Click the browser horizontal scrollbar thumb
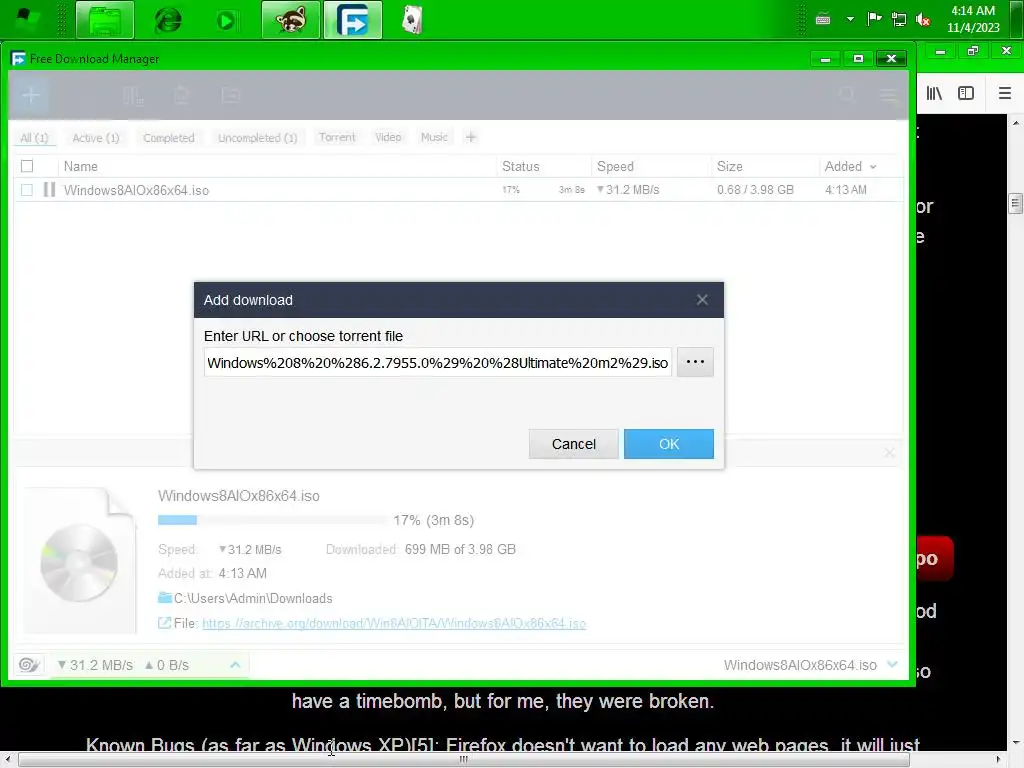The image size is (1024, 768). click(x=464, y=760)
